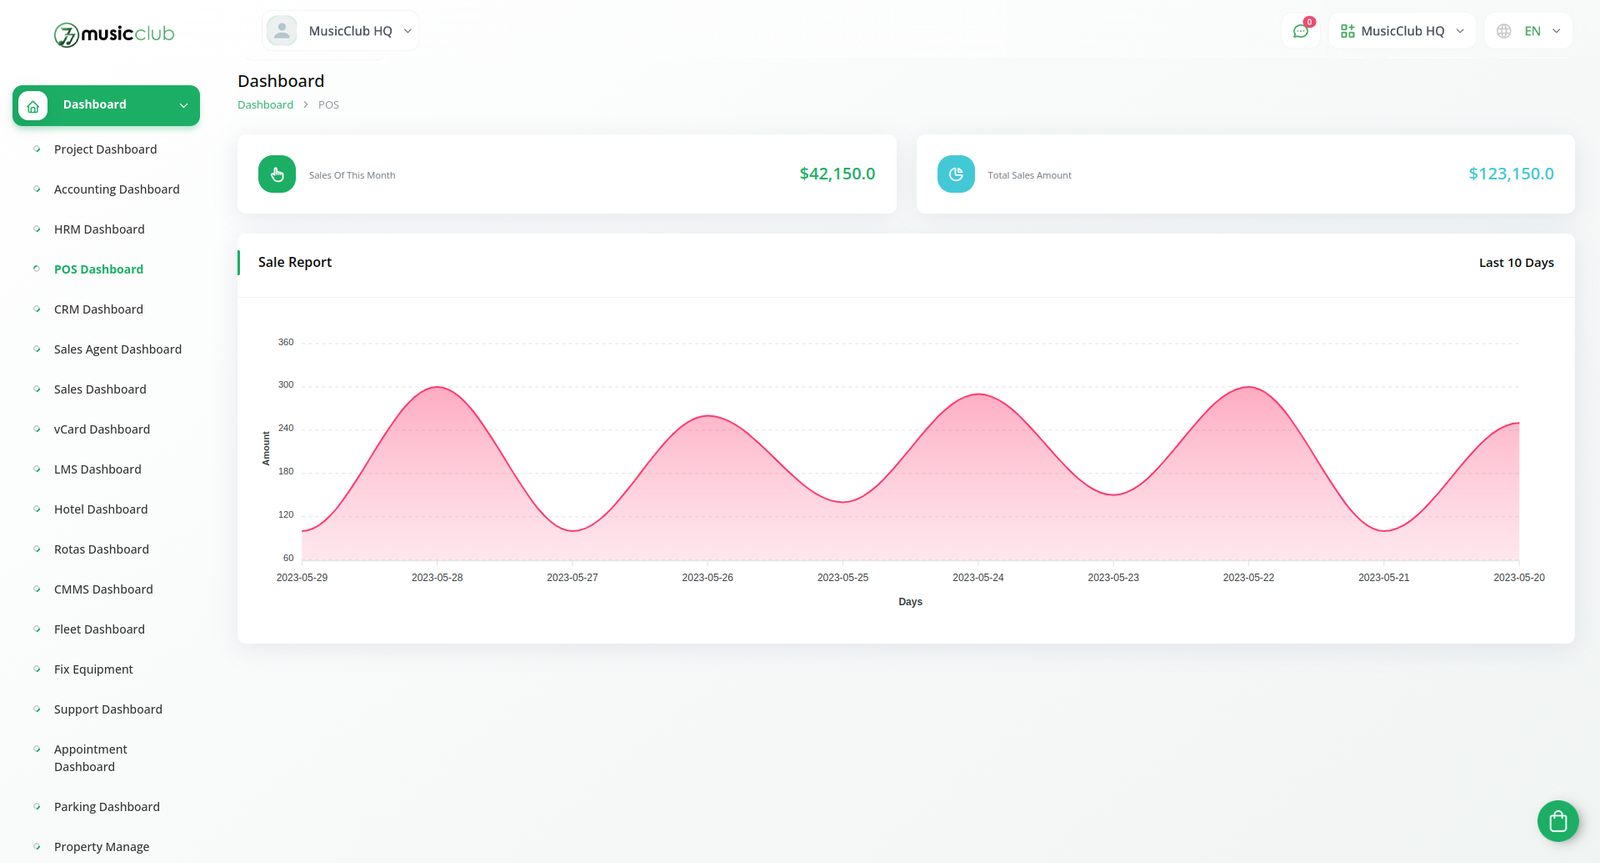Click the globe language icon

pos(1504,31)
